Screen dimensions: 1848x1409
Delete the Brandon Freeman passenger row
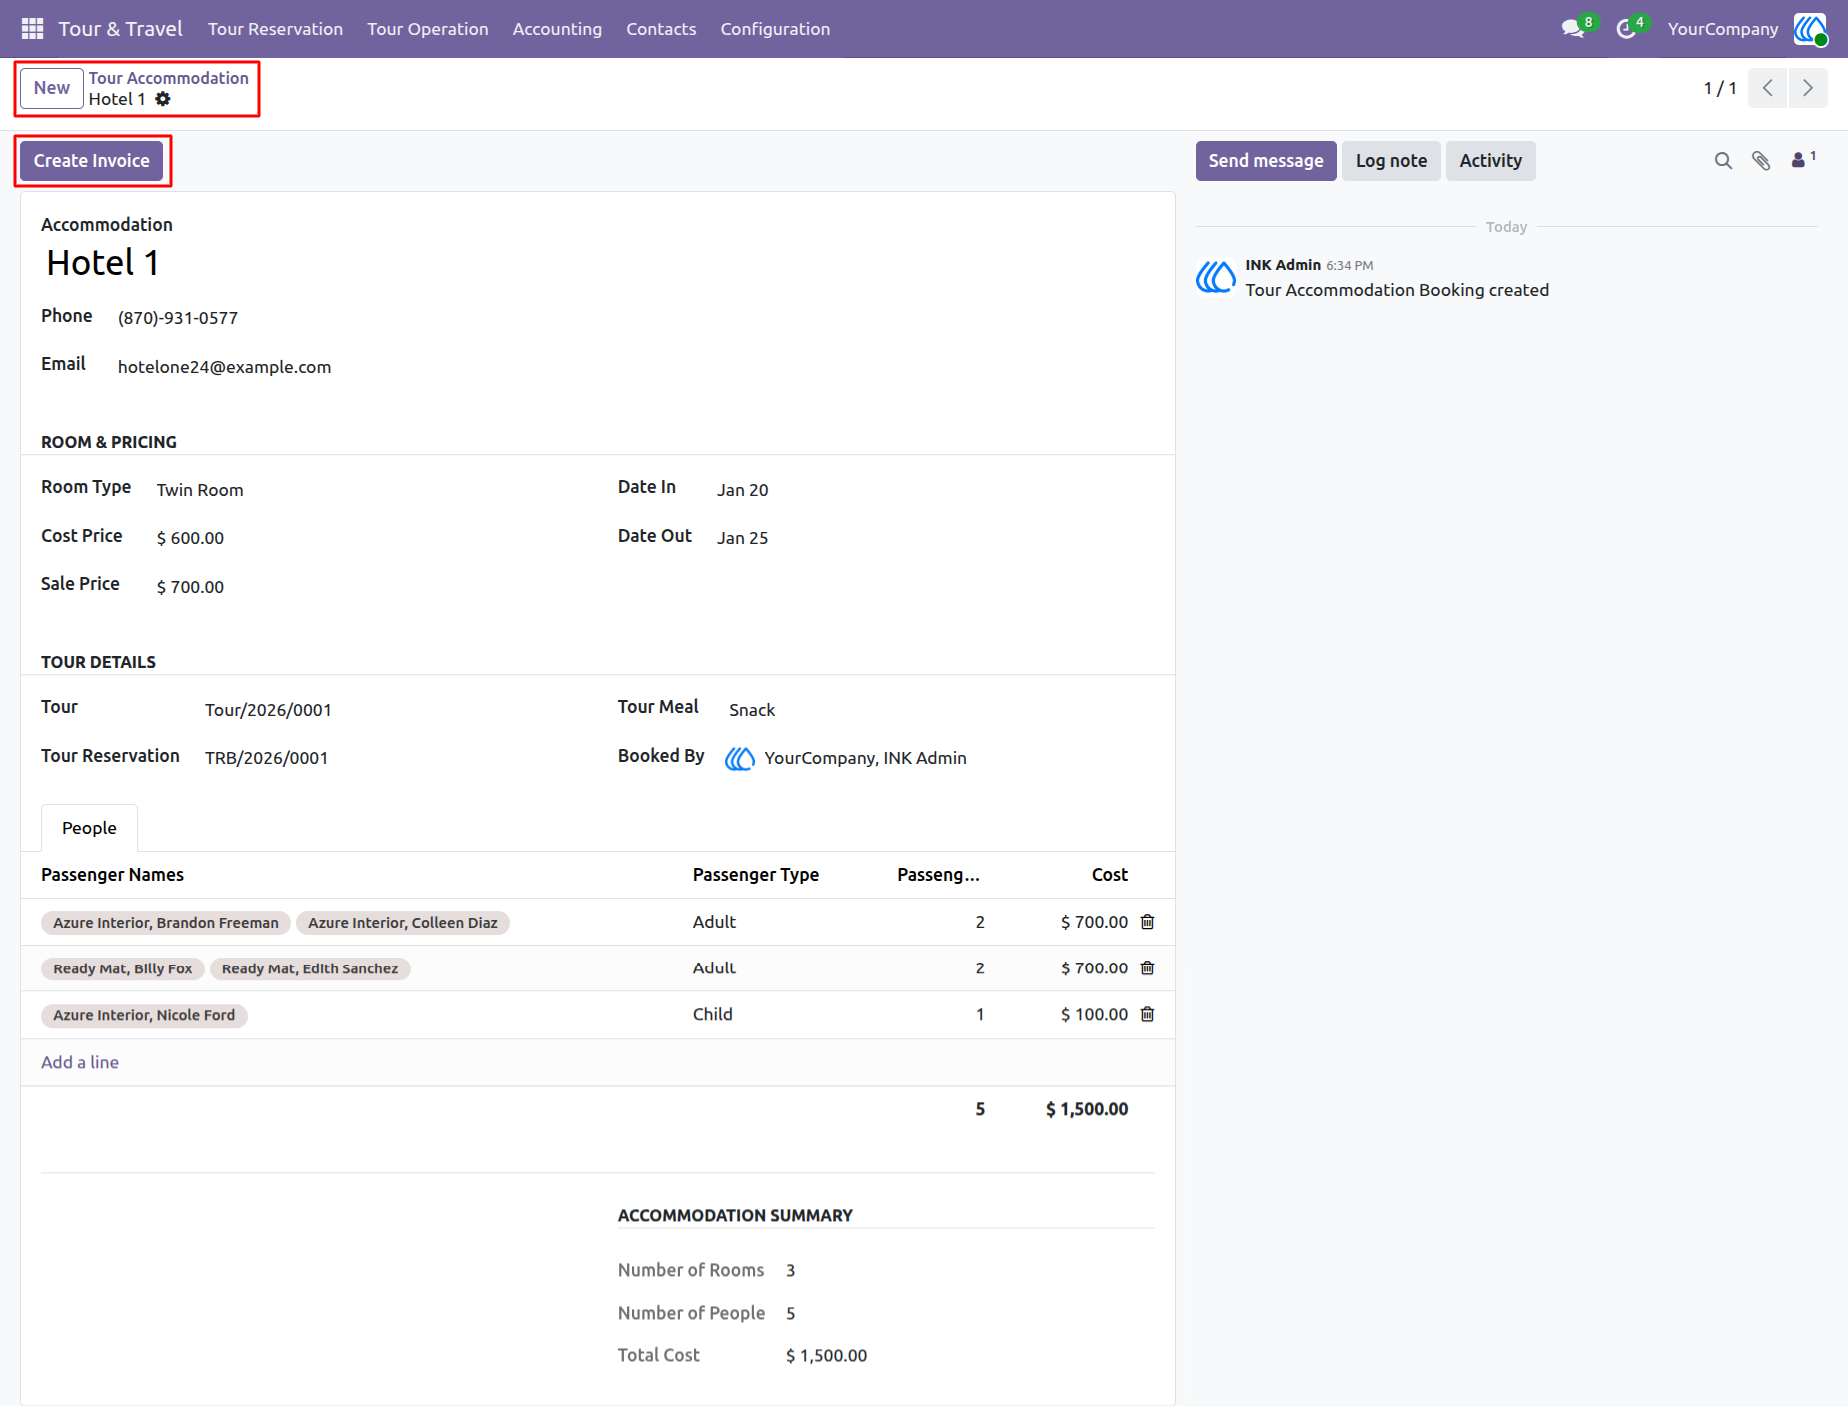tap(1148, 922)
